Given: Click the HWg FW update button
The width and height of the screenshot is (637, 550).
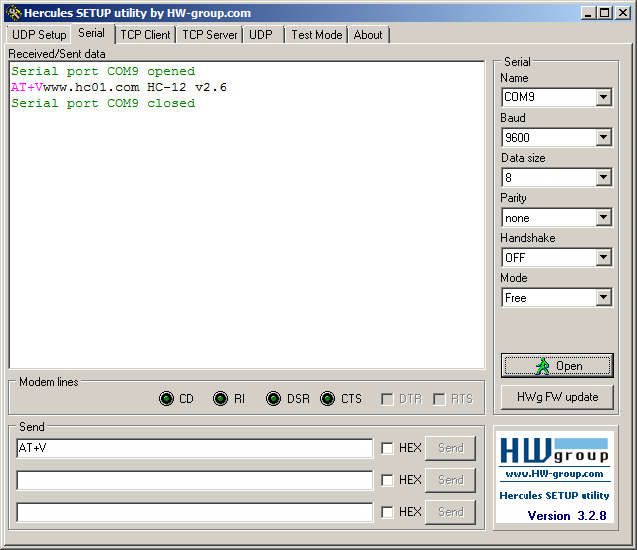Looking at the screenshot, I should [x=557, y=397].
